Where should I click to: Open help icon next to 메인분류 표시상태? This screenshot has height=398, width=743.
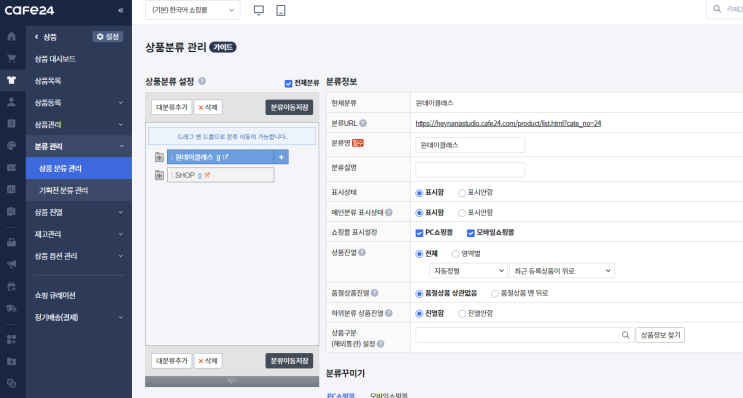389,212
